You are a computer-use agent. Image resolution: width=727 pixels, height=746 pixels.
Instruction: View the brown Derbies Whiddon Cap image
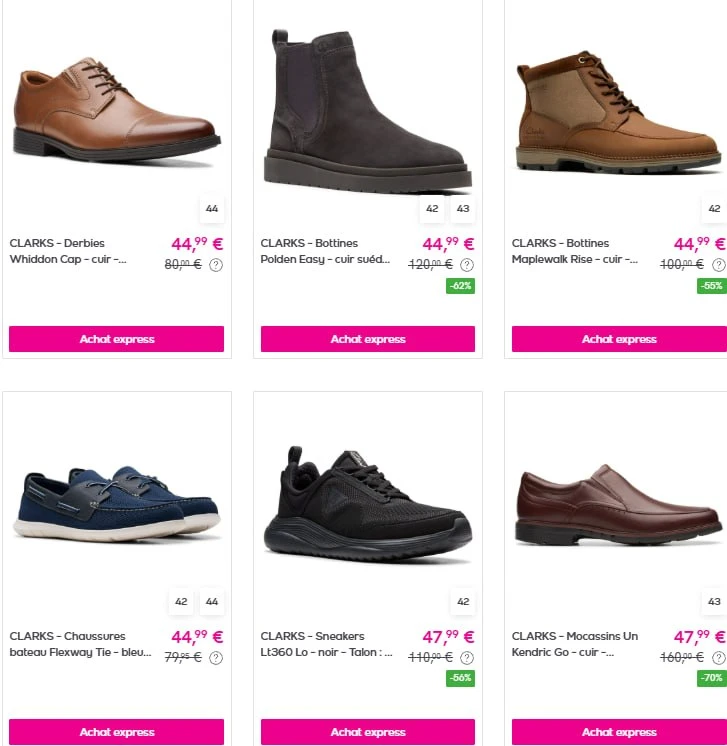pos(117,110)
